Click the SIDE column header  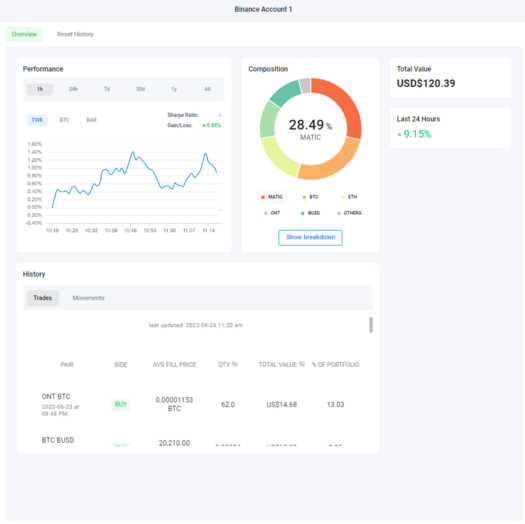click(x=121, y=364)
